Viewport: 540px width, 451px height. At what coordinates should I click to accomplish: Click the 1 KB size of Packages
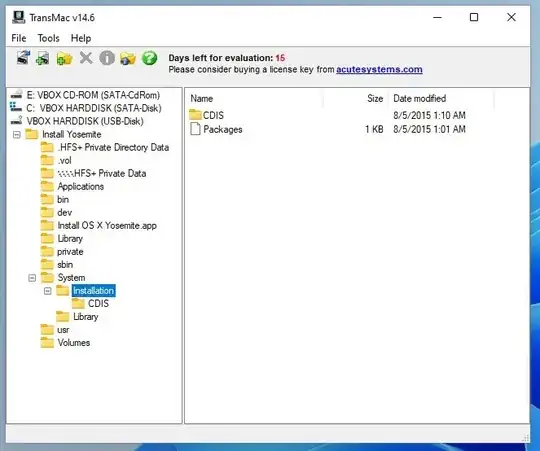[374, 129]
